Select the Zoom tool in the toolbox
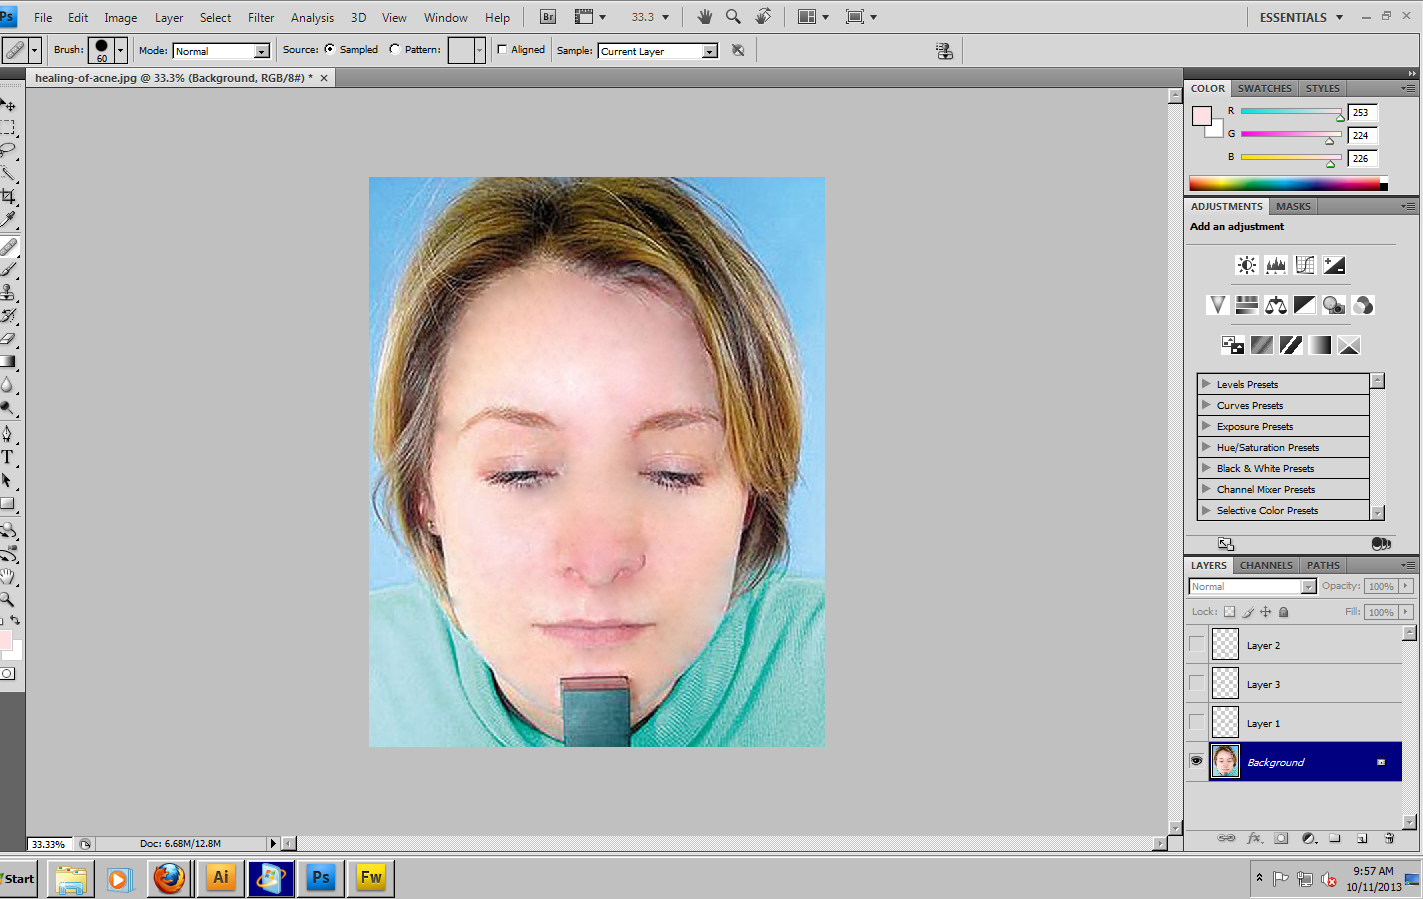 (x=7, y=599)
